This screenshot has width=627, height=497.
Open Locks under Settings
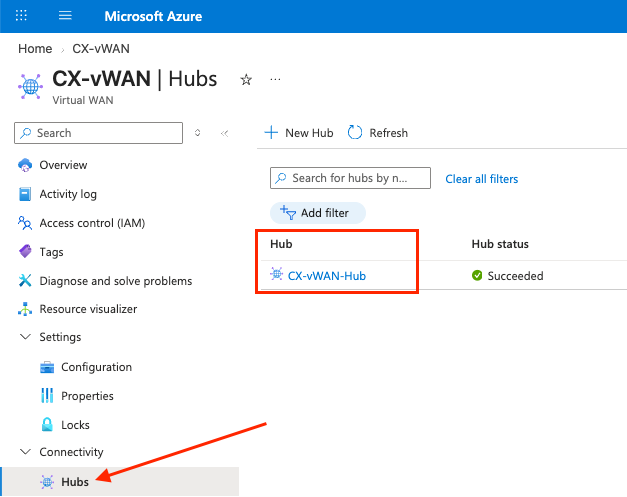coord(75,425)
